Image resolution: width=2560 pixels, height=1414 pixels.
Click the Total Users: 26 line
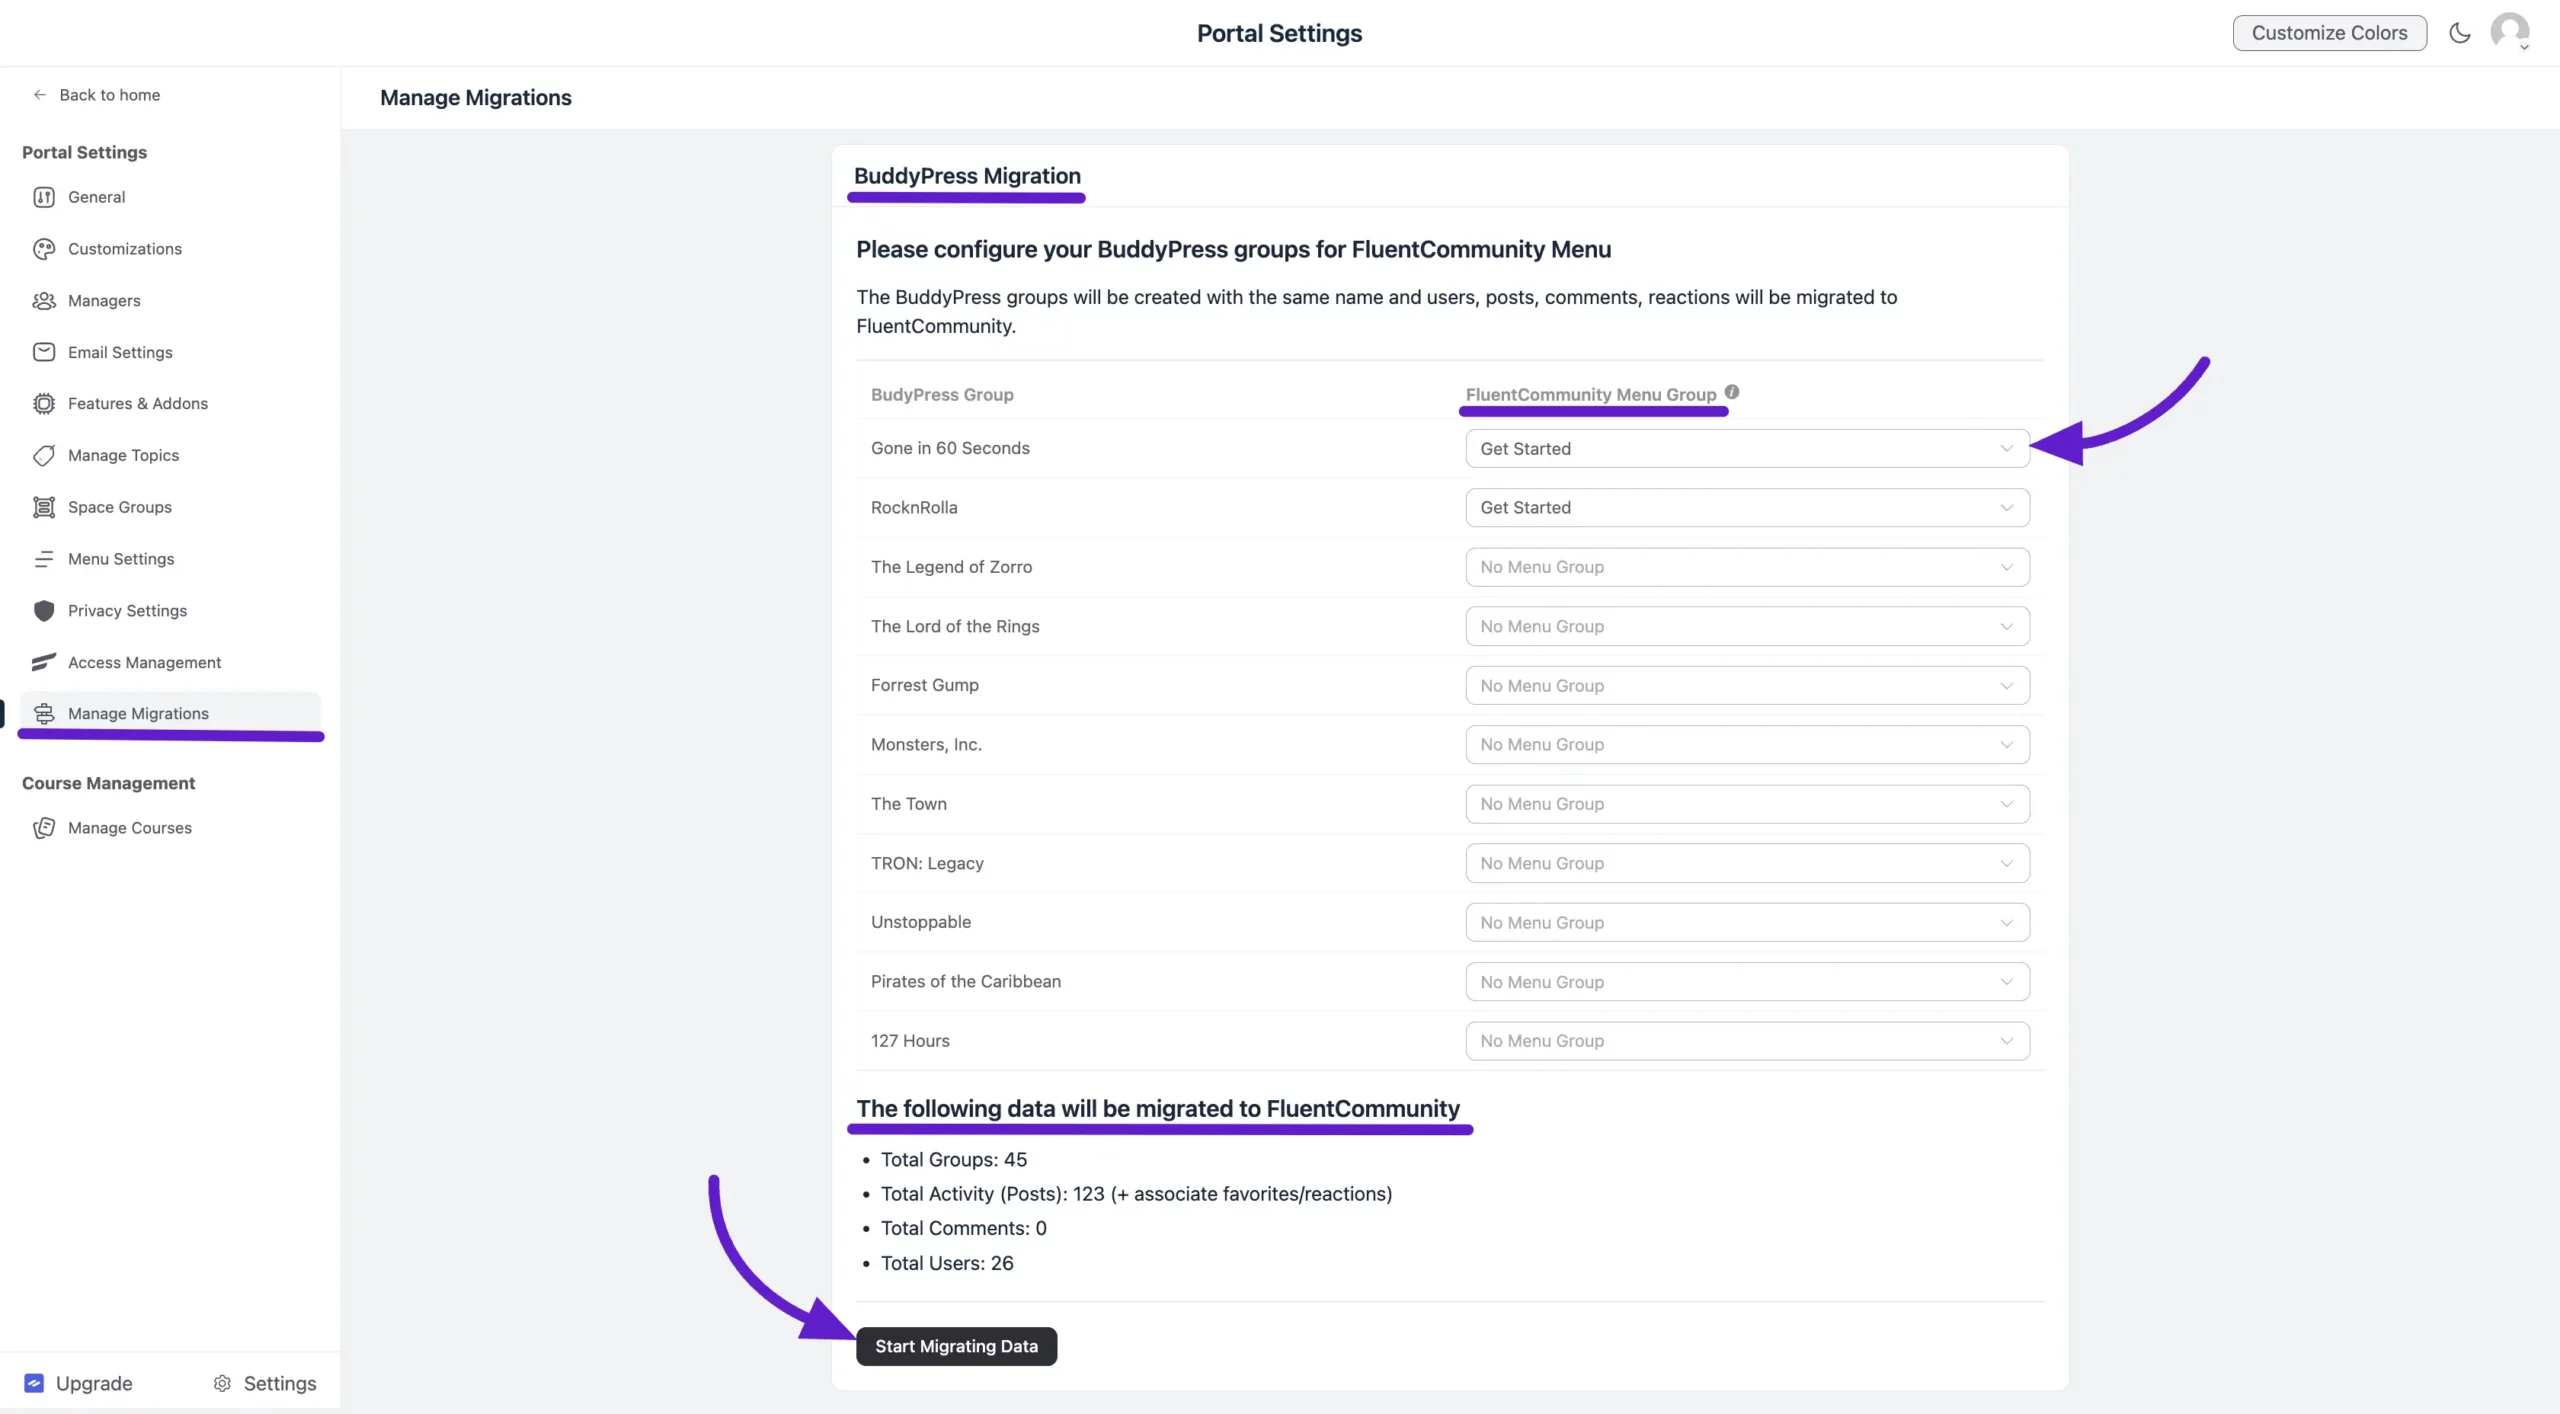(x=947, y=1263)
